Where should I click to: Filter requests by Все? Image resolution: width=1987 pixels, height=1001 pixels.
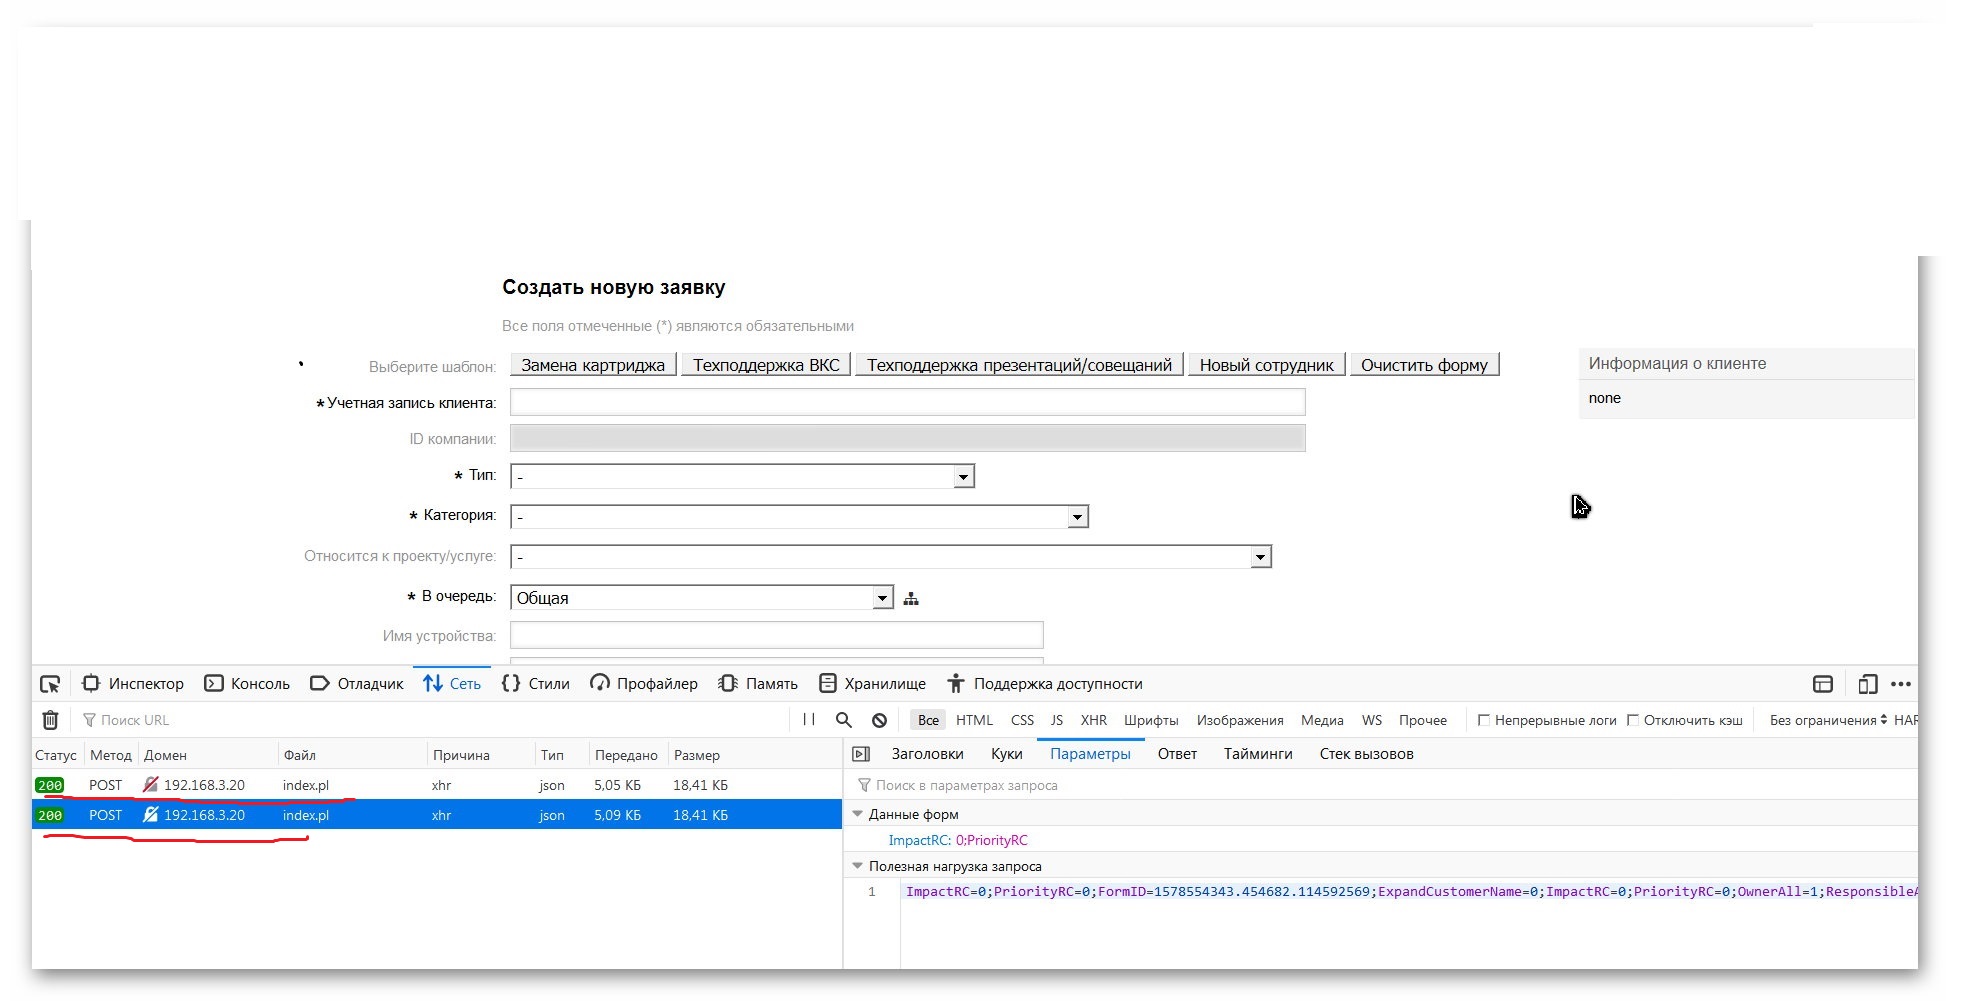(928, 720)
